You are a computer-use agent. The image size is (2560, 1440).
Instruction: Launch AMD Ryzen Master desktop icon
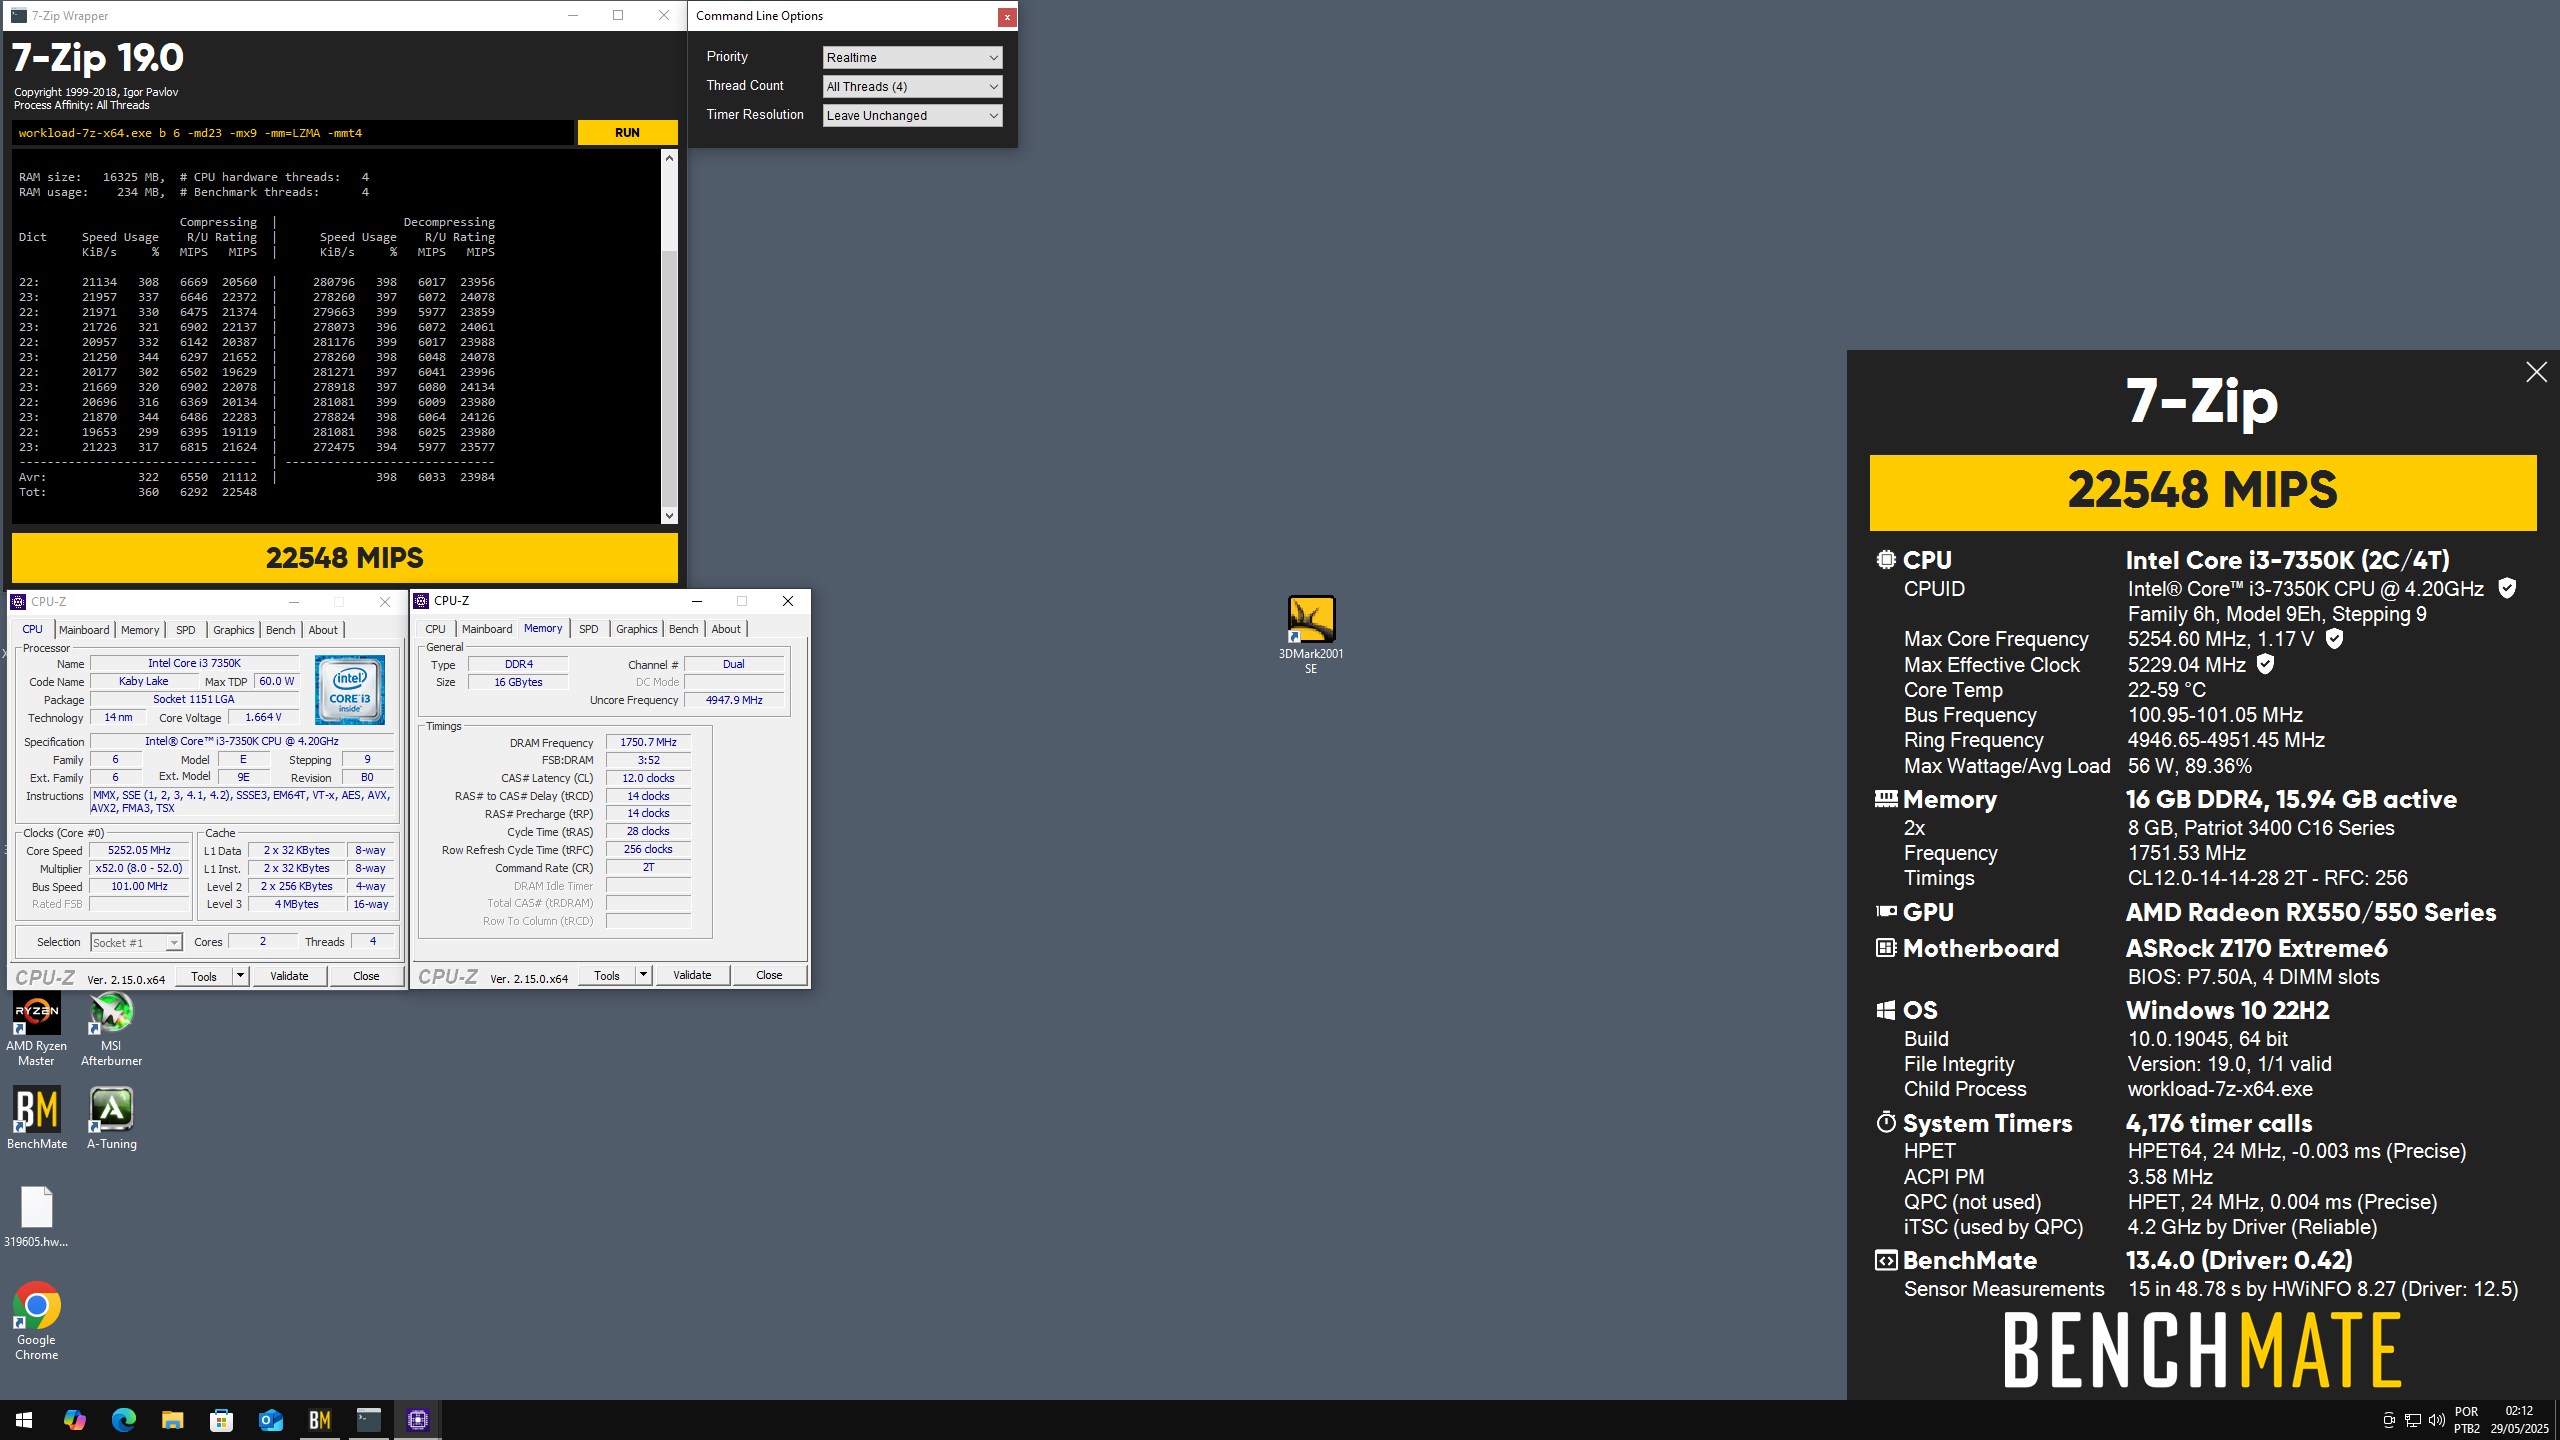[x=36, y=1029]
